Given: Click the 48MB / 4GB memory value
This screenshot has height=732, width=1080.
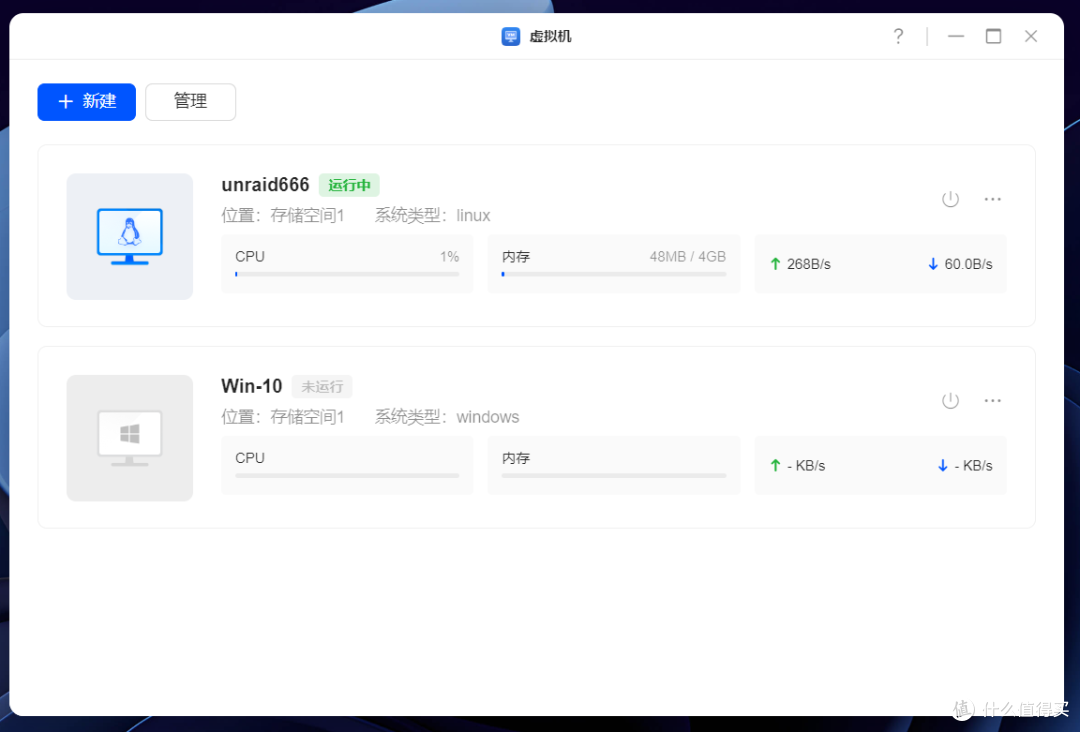Looking at the screenshot, I should [x=687, y=257].
